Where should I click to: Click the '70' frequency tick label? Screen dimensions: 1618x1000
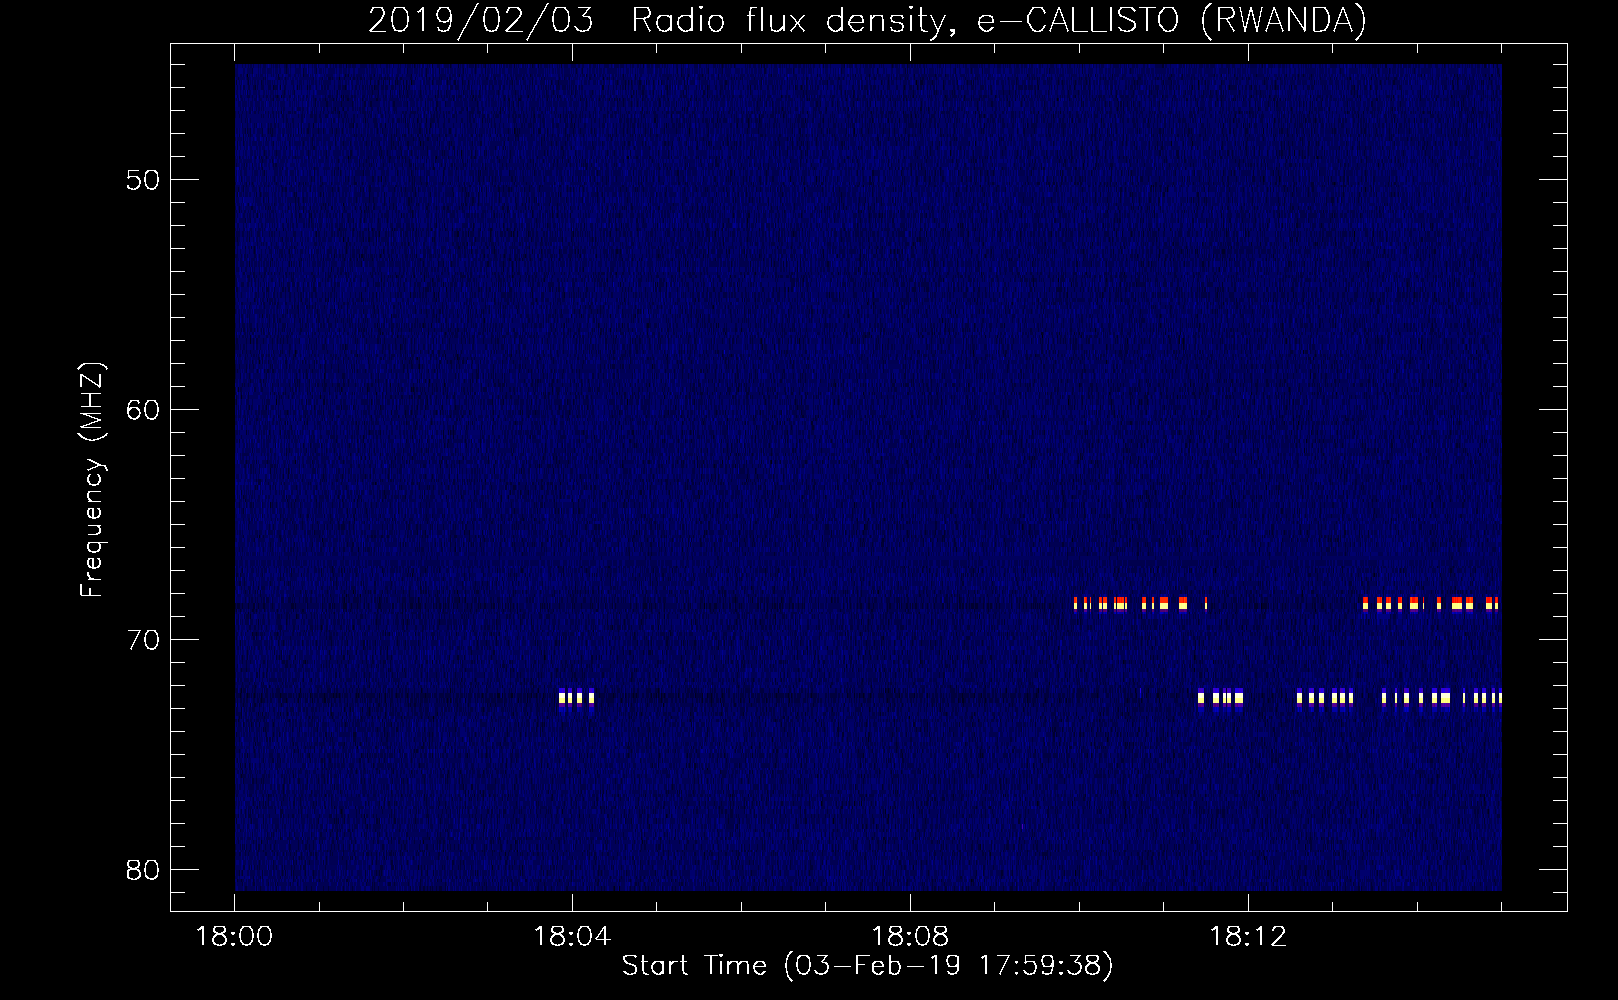[x=143, y=640]
